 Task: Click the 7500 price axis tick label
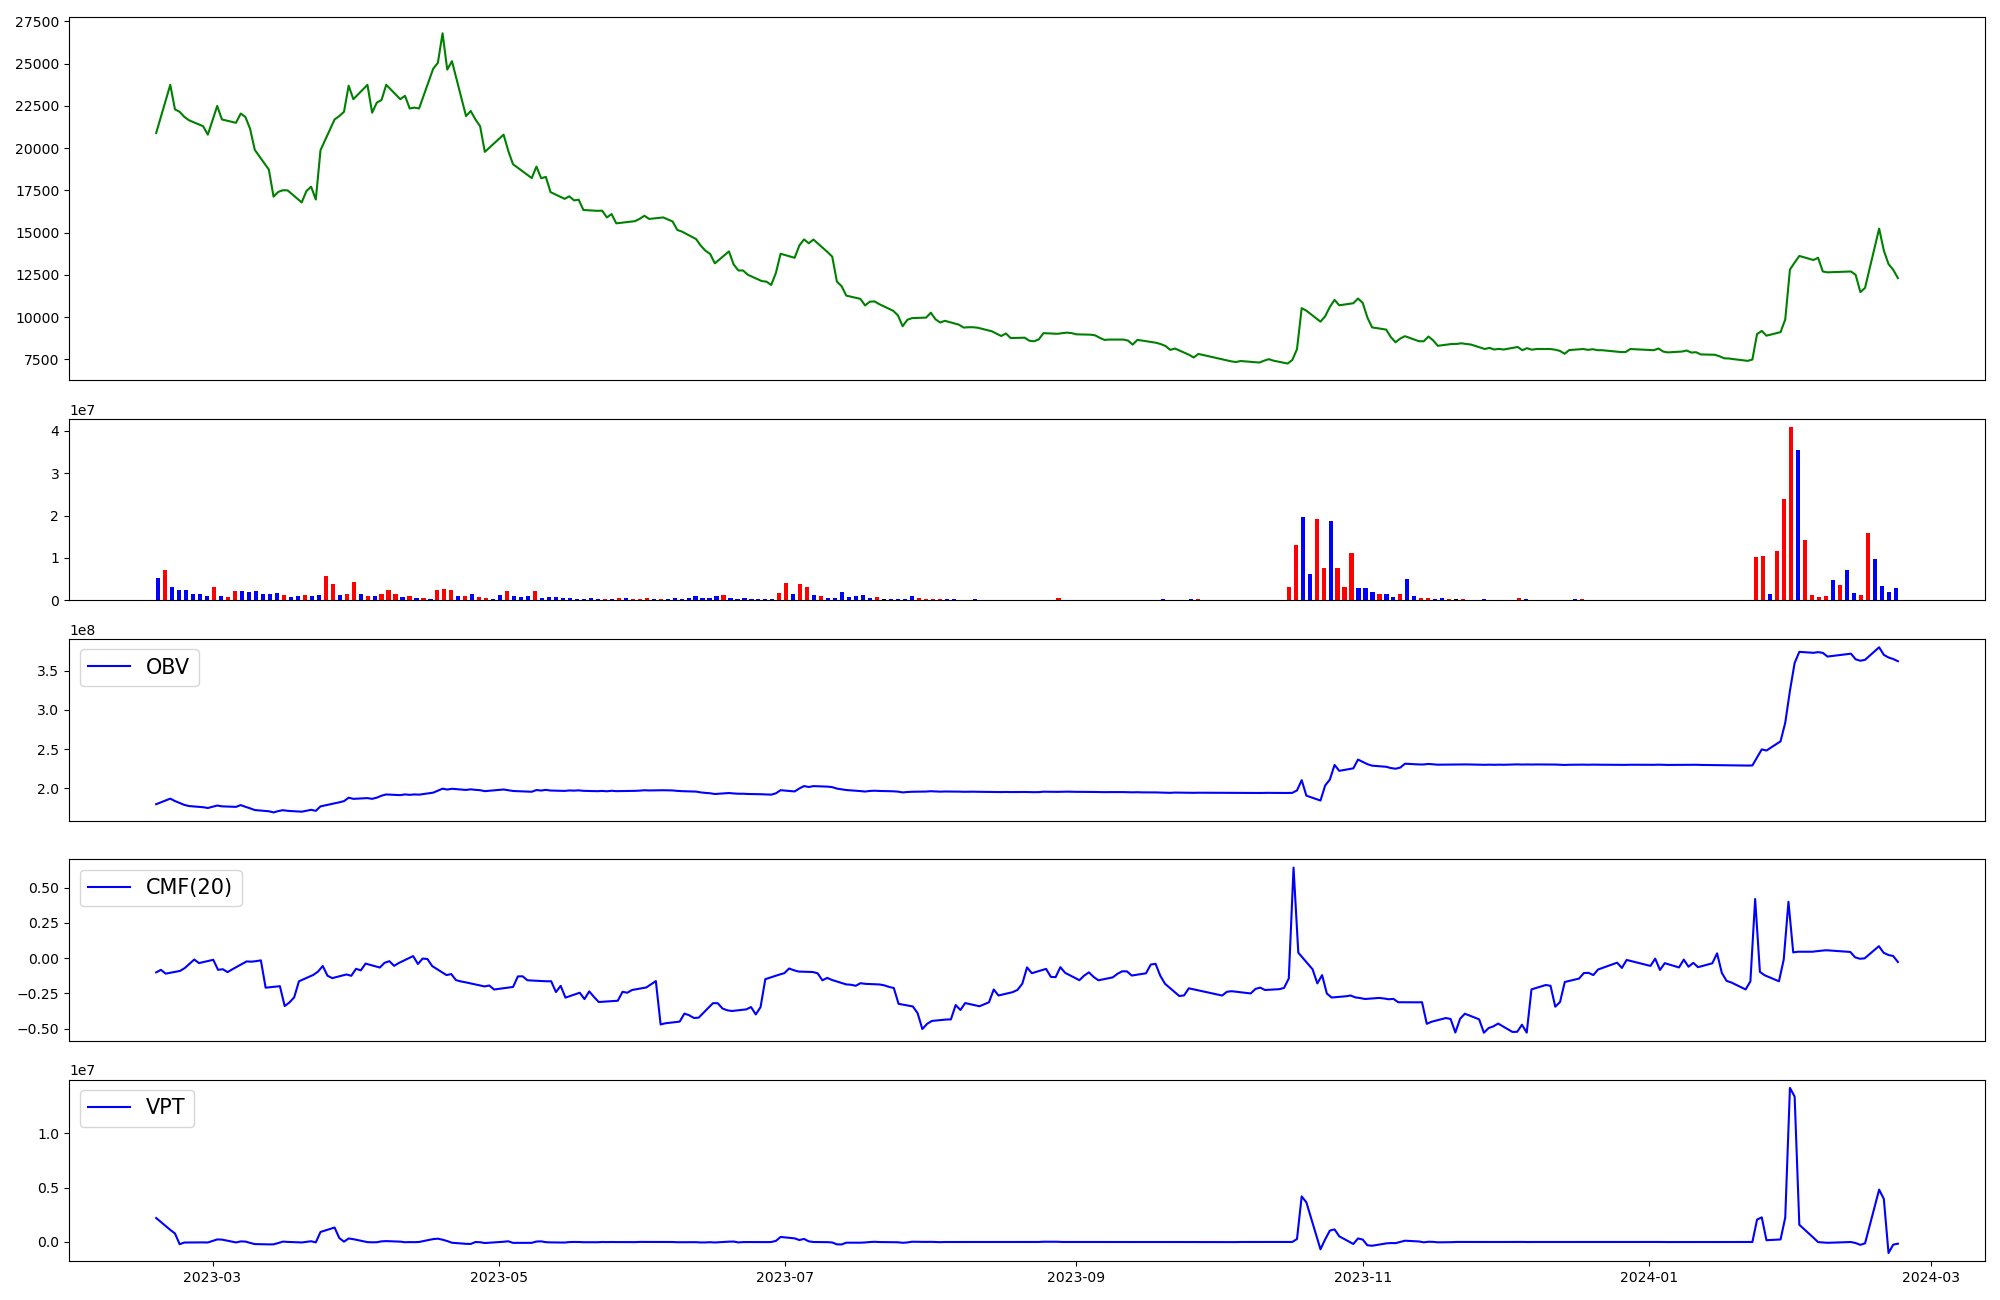40,360
